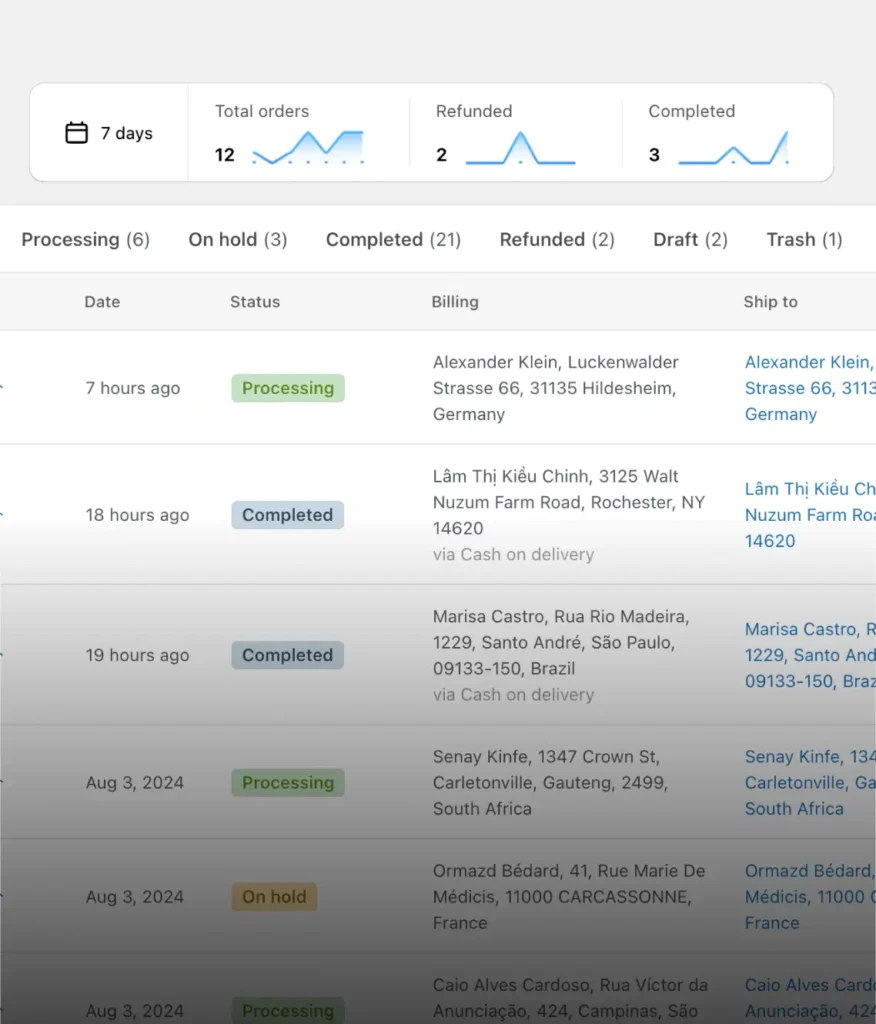Image resolution: width=876 pixels, height=1024 pixels.
Task: Open Lâm Thị Kiều Chinh's Ship to address link
Action: [810, 515]
